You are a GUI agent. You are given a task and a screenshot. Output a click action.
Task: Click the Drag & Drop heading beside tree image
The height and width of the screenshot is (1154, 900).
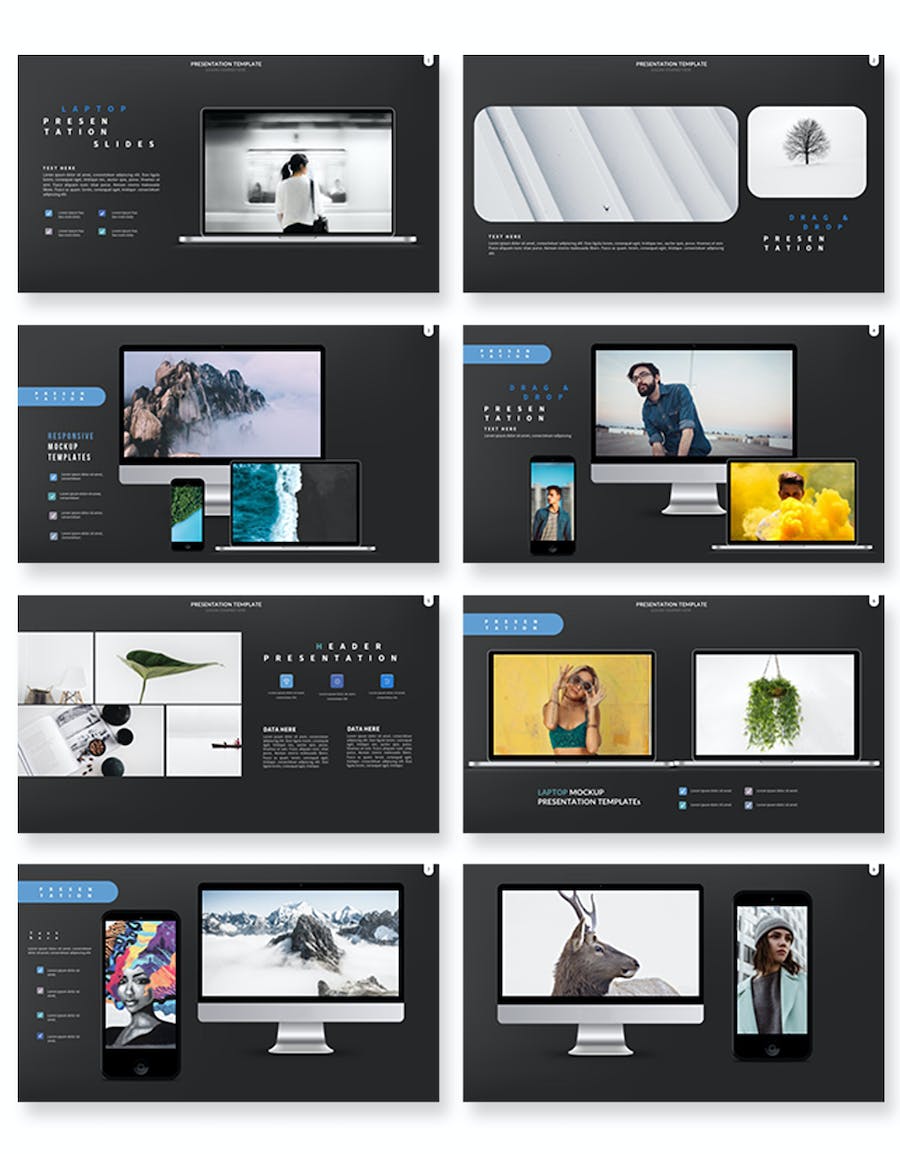(x=818, y=222)
